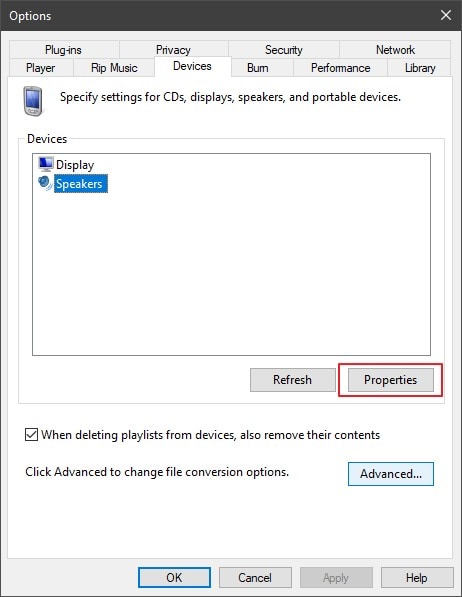Switch to the Player tab
Screen dimensions: 462x597
coord(41,68)
